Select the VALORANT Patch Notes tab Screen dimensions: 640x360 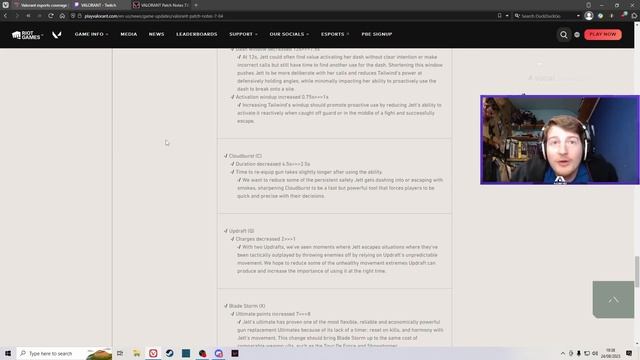160,5
